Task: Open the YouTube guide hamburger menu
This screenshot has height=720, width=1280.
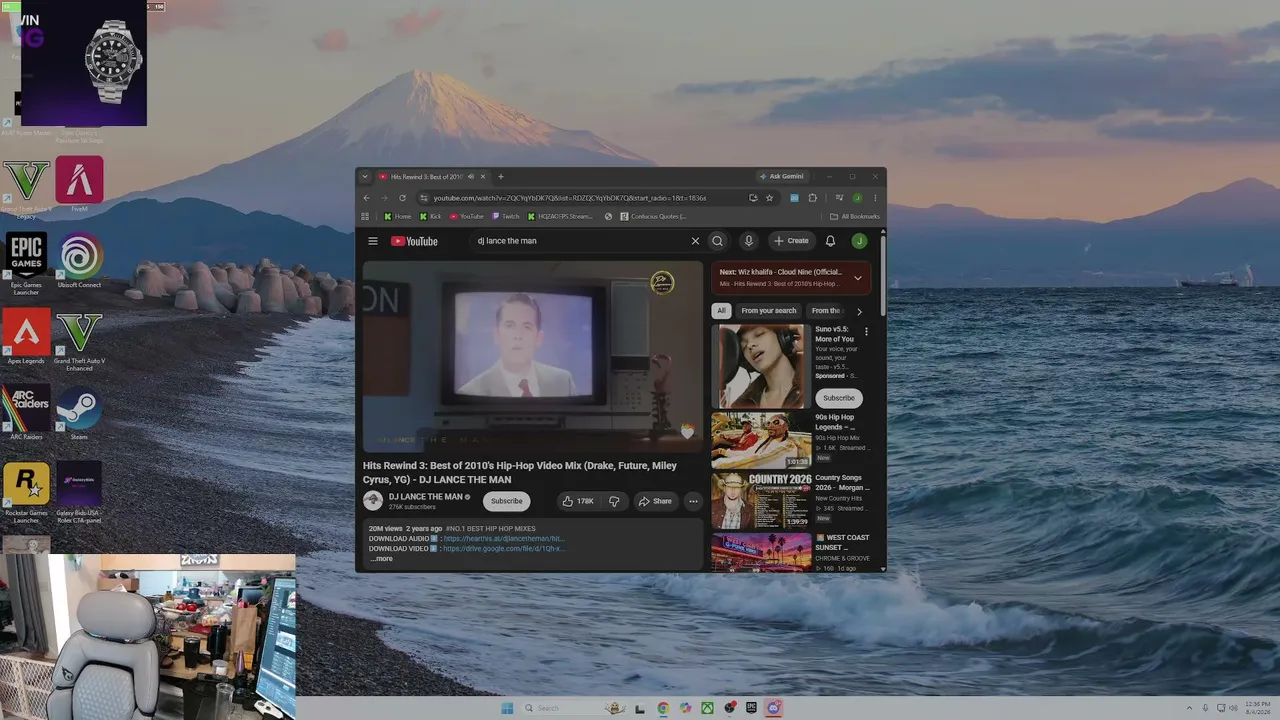Action: (373, 241)
